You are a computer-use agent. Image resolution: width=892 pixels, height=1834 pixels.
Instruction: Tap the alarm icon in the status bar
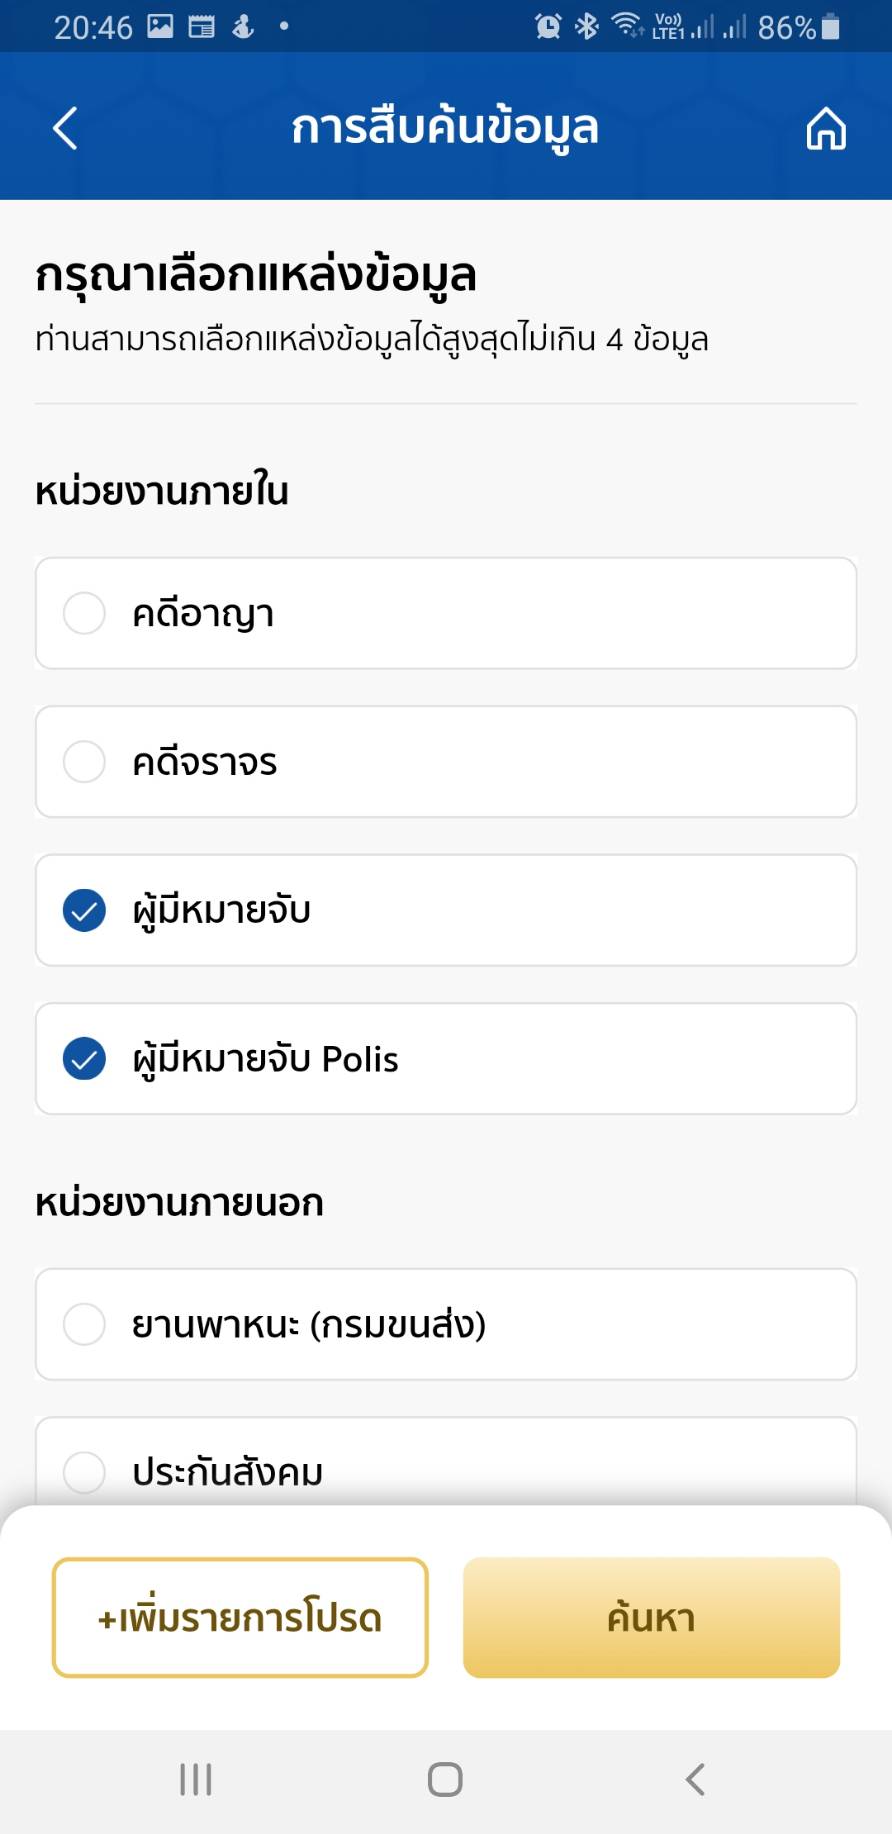pyautogui.click(x=547, y=27)
